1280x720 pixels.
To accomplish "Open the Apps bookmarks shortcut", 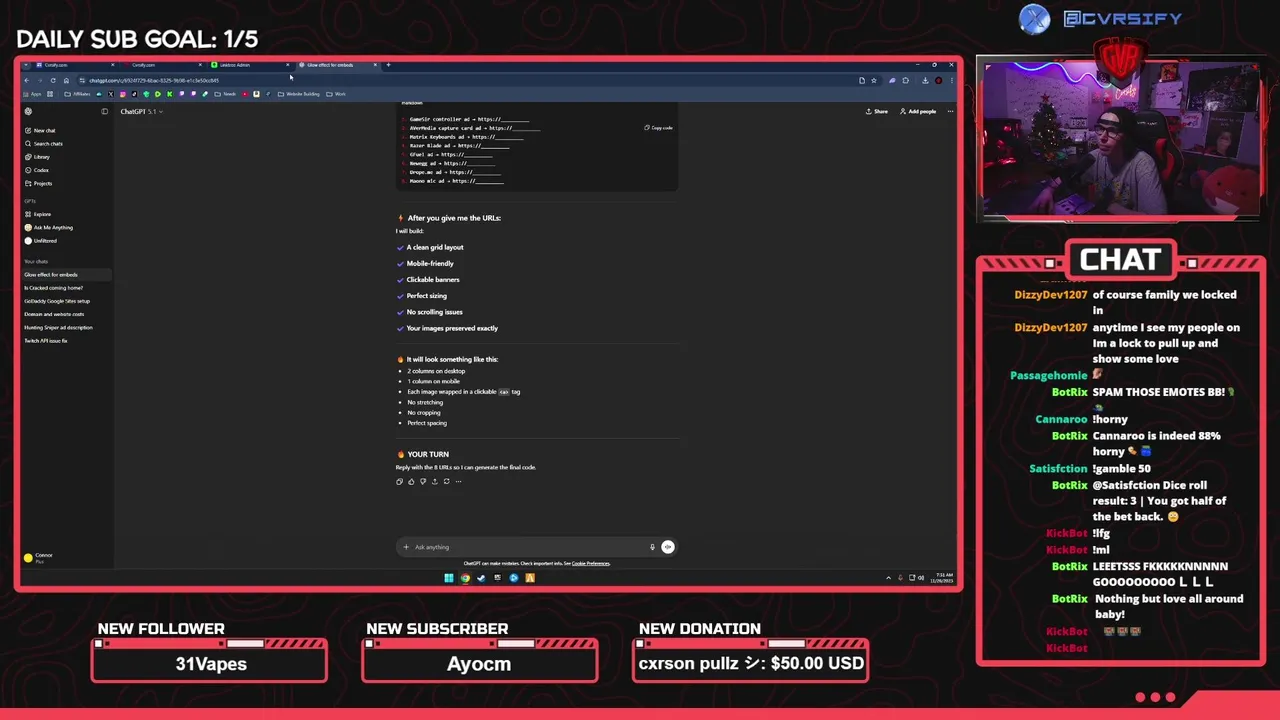I will point(32,94).
